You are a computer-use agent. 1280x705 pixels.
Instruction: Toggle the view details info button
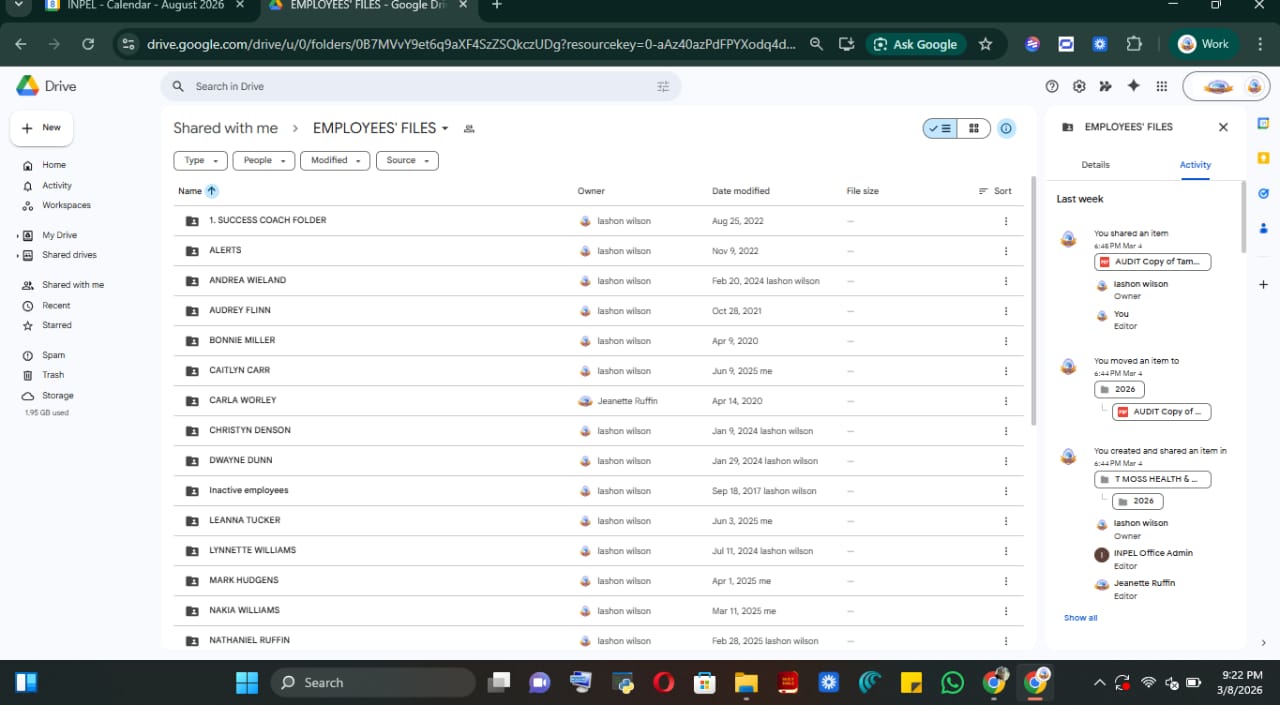(x=1006, y=128)
